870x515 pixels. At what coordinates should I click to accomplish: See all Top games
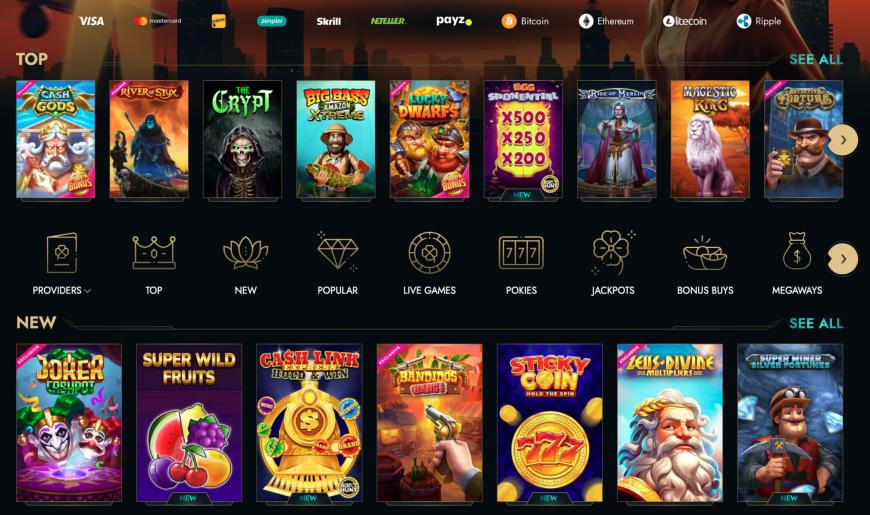[816, 59]
